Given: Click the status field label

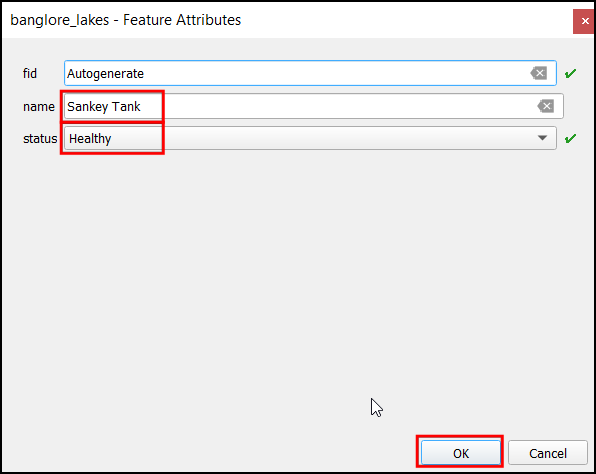Looking at the screenshot, I should coord(40,139).
